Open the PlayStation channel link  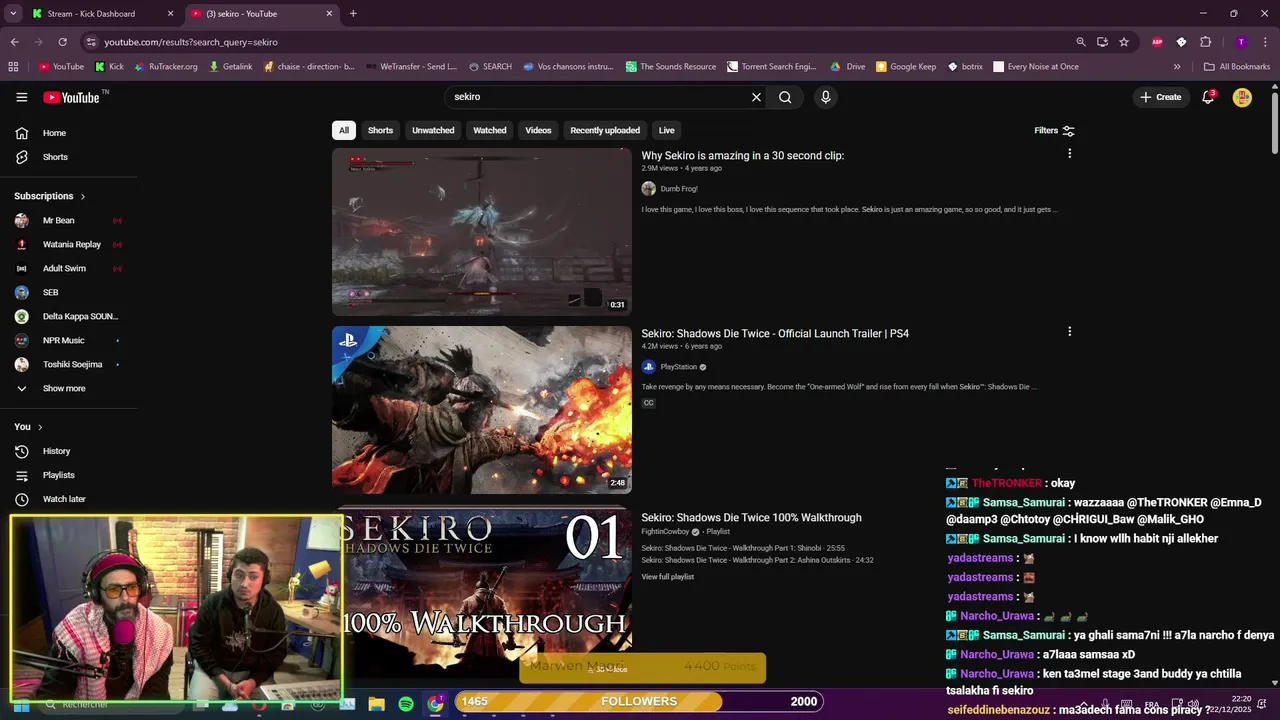point(679,367)
